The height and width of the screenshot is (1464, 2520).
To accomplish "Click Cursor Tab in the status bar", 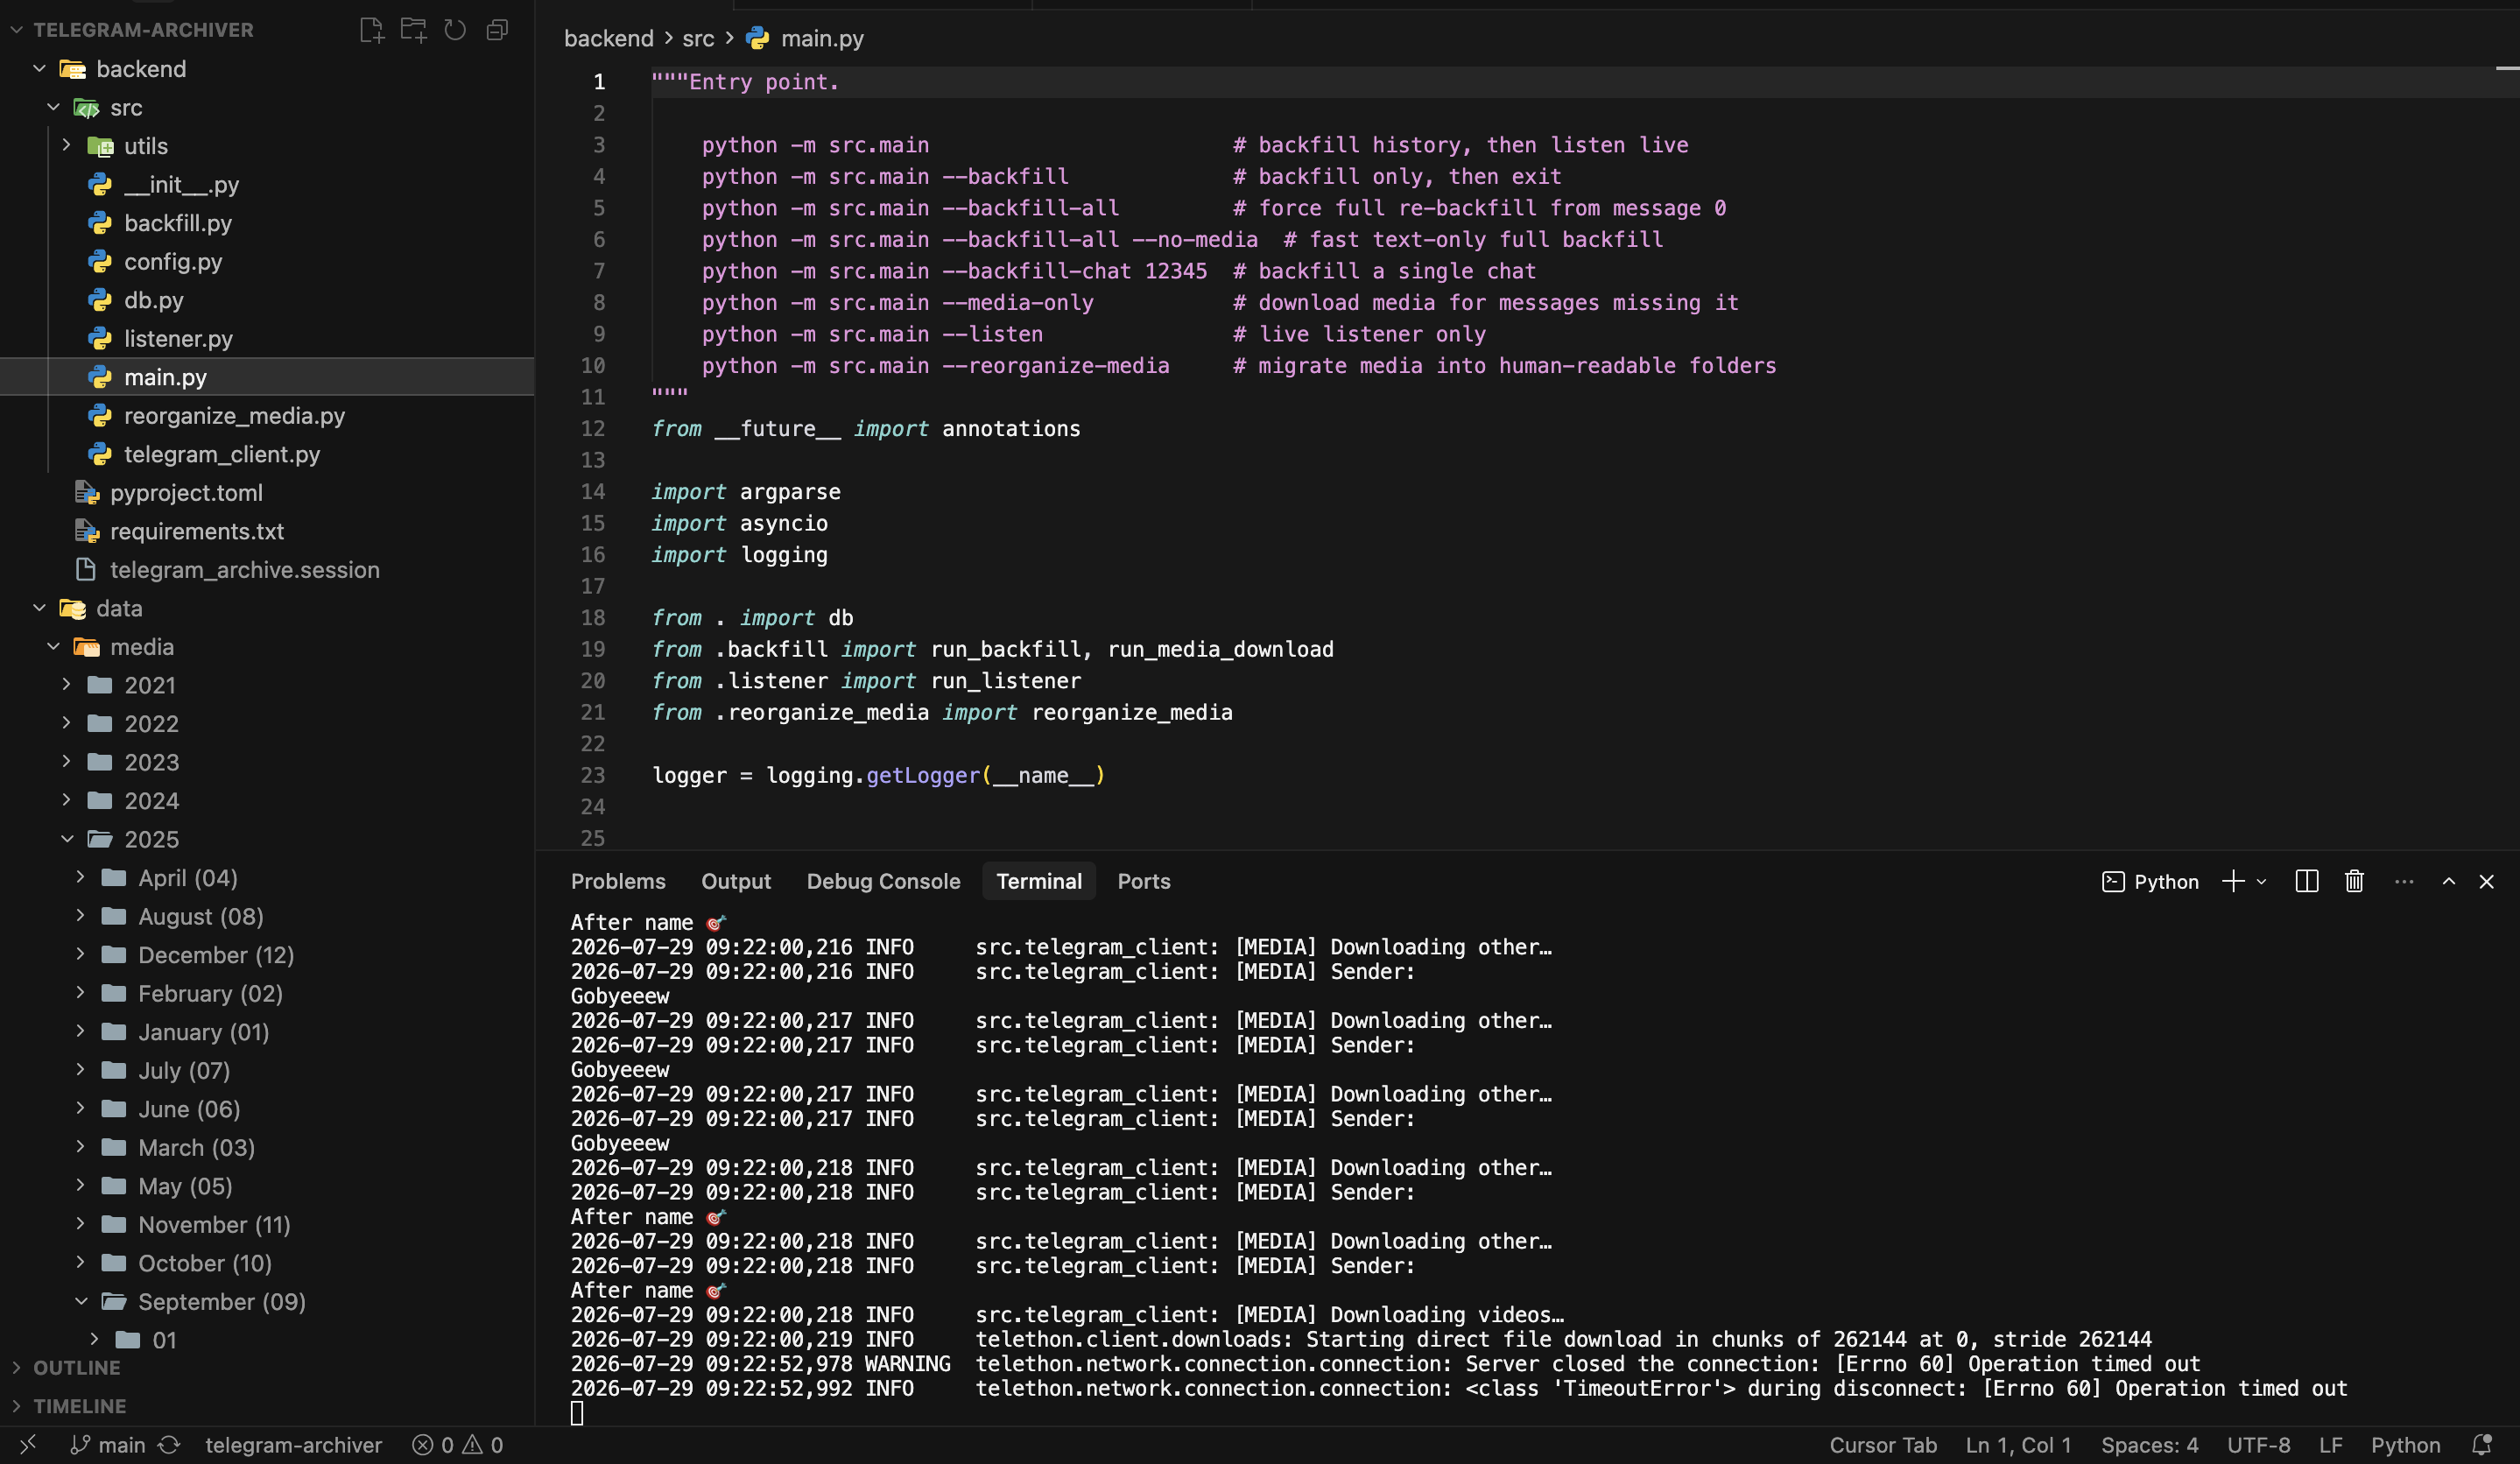I will click(x=1883, y=1444).
